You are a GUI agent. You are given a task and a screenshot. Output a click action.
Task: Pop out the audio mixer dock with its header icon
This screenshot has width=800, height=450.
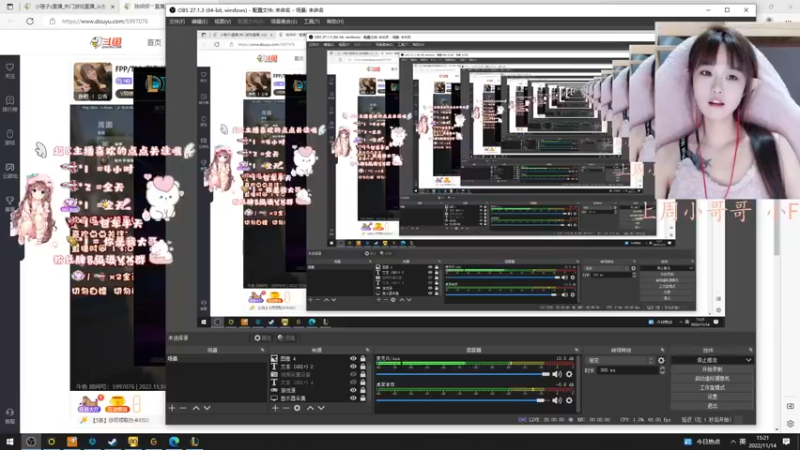(x=577, y=350)
